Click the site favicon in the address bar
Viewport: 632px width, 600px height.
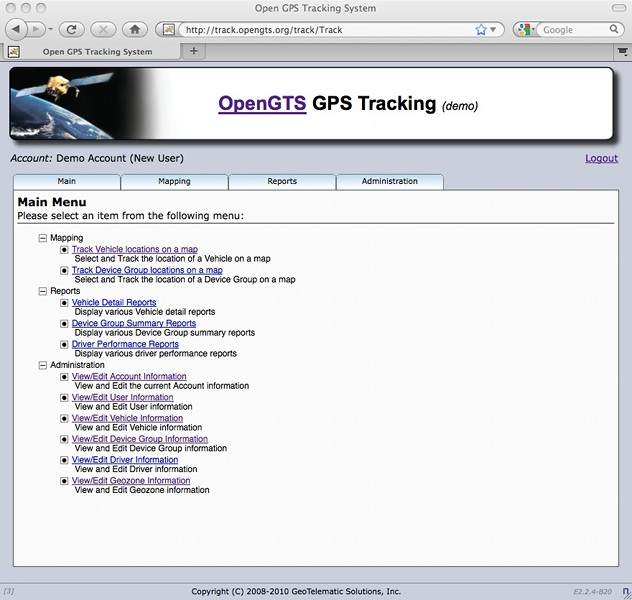[168, 29]
